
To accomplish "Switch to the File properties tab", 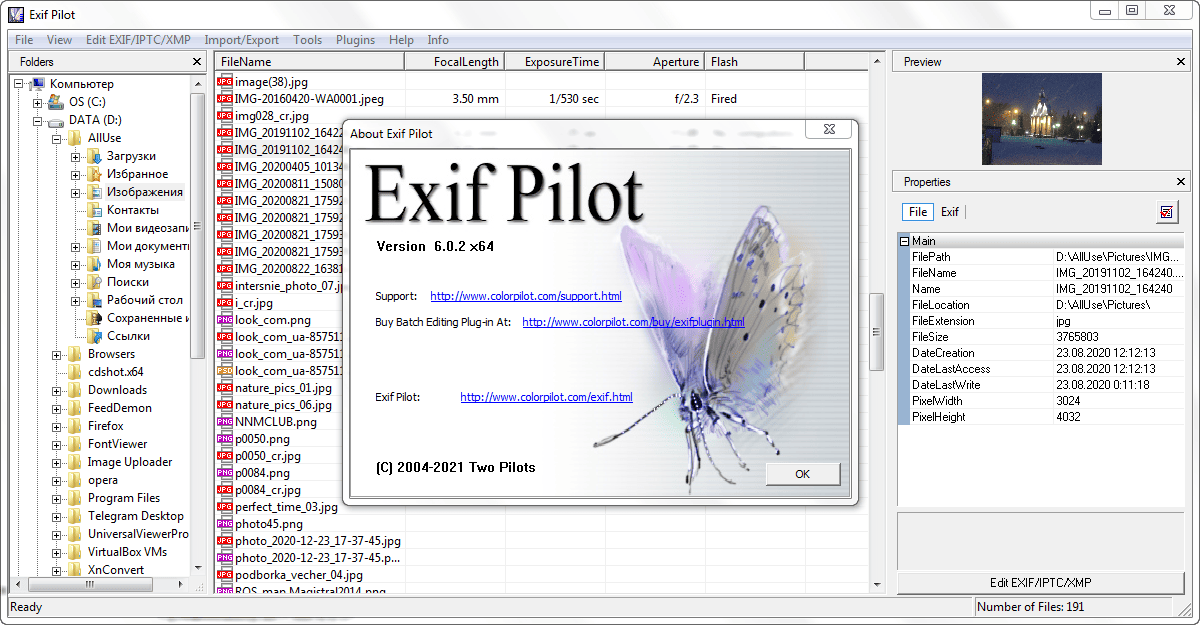I will pyautogui.click(x=918, y=212).
